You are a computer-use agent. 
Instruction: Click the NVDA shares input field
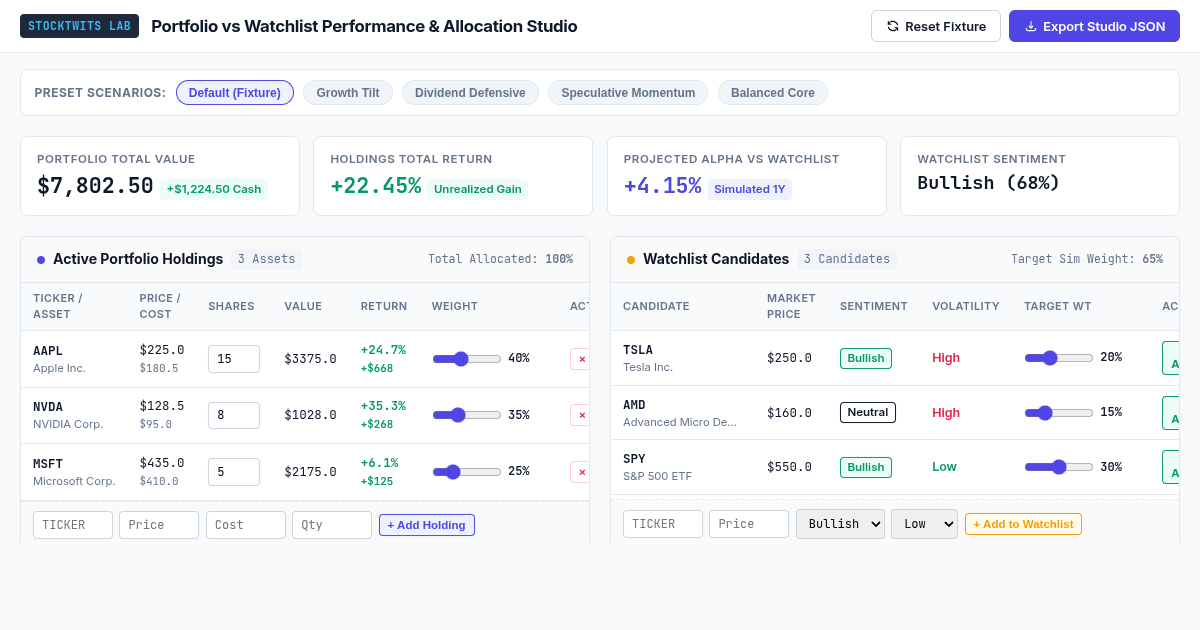point(234,416)
